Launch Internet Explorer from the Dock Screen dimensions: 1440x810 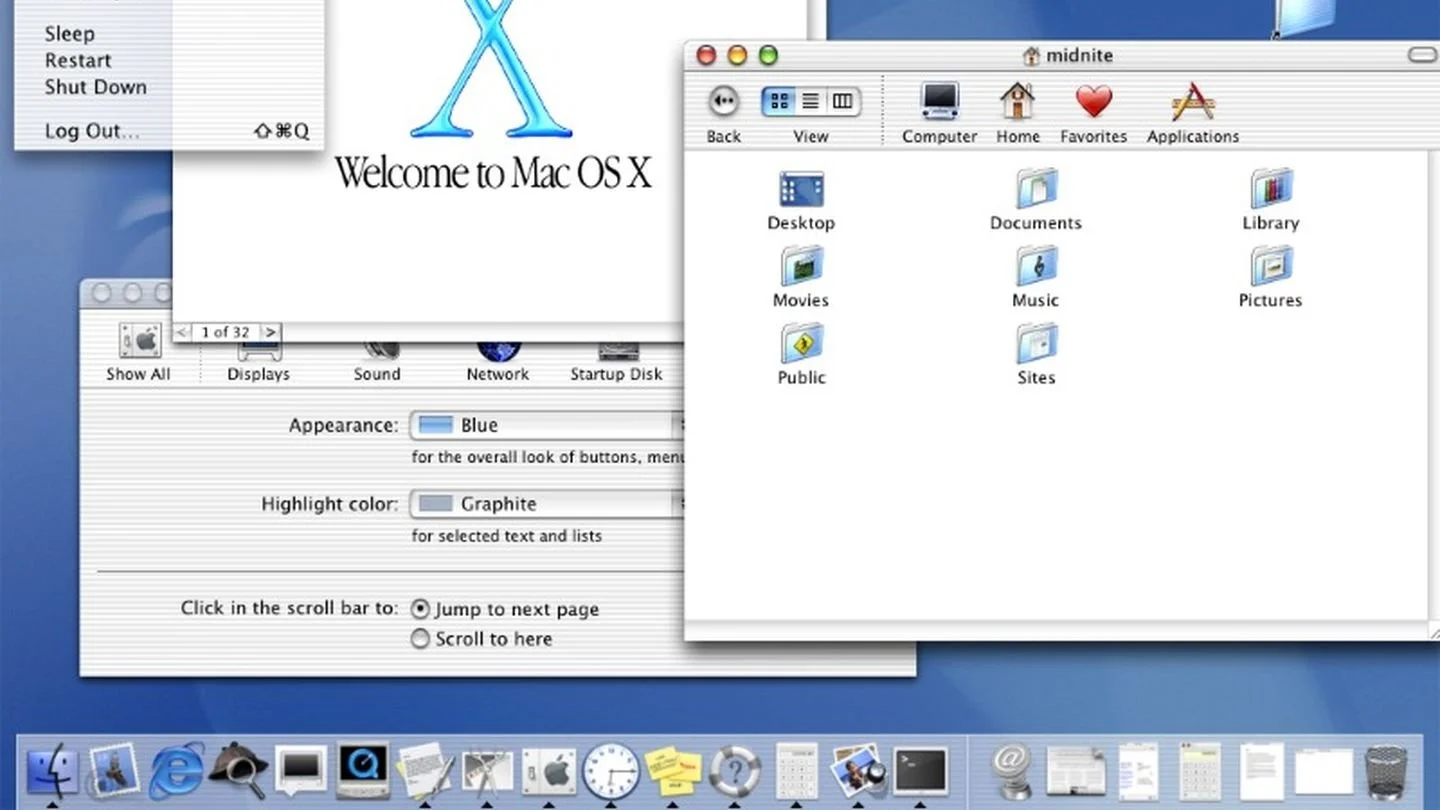pyautogui.click(x=177, y=771)
